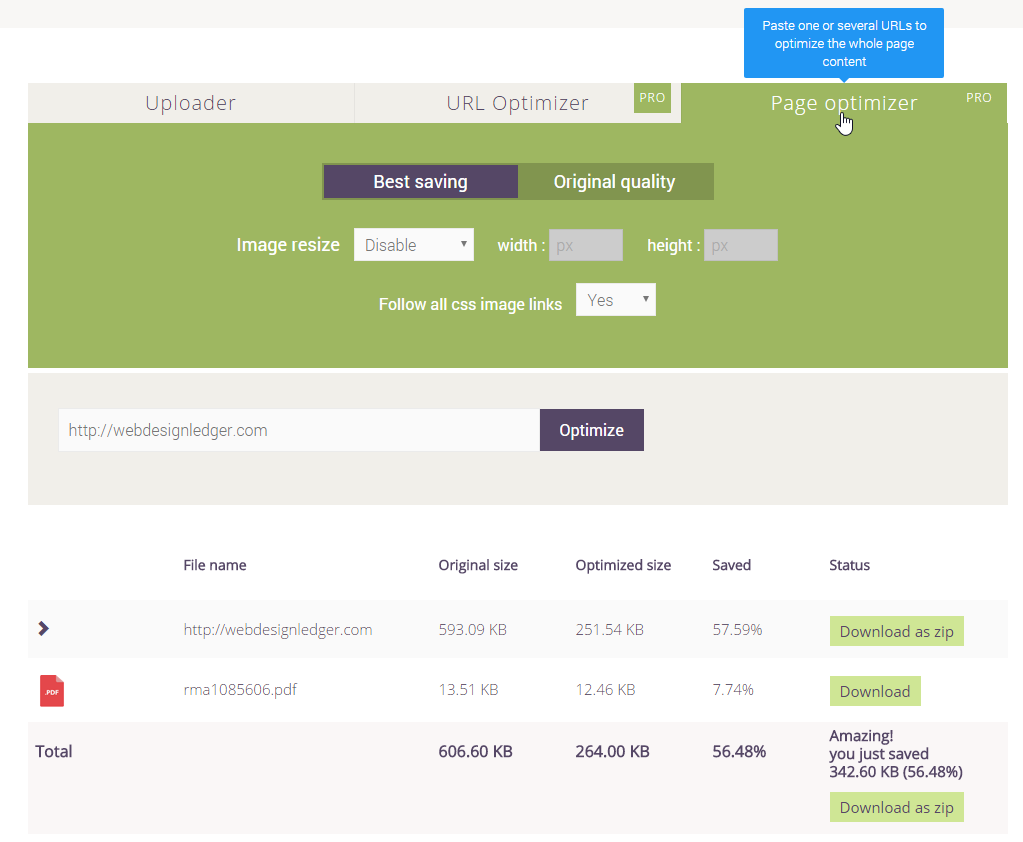1023x842 pixels.
Task: Click Download as zip for webdesignledger.com
Action: pyautogui.click(x=896, y=630)
